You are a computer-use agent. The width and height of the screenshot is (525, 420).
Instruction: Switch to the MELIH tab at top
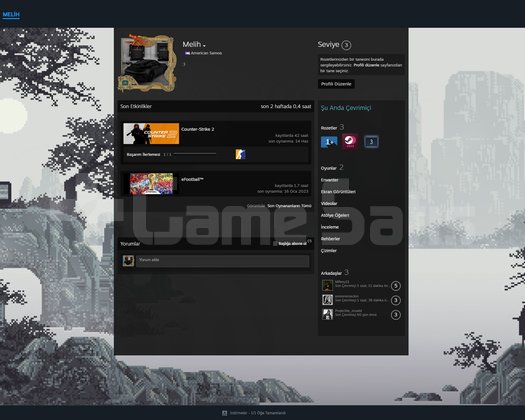[x=11, y=14]
